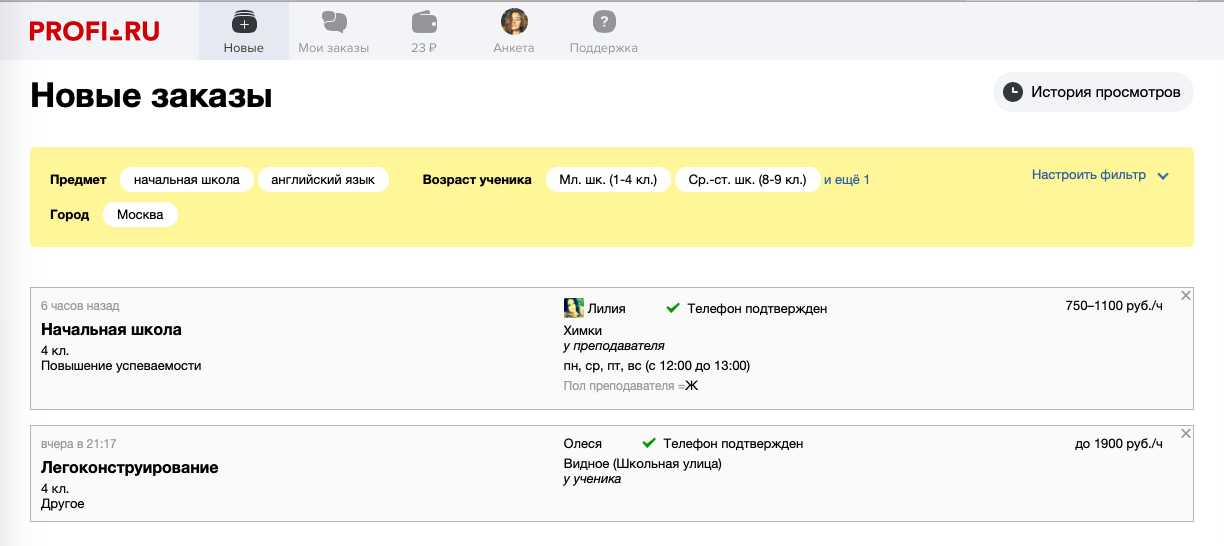Click the PROFI.RU logo
This screenshot has width=1224, height=546.
pyautogui.click(x=94, y=31)
